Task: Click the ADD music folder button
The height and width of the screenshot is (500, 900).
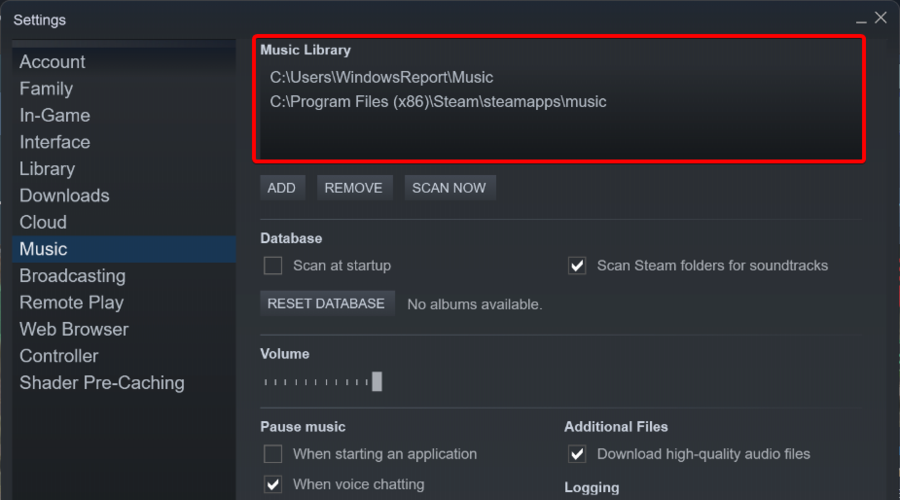Action: coord(282,188)
